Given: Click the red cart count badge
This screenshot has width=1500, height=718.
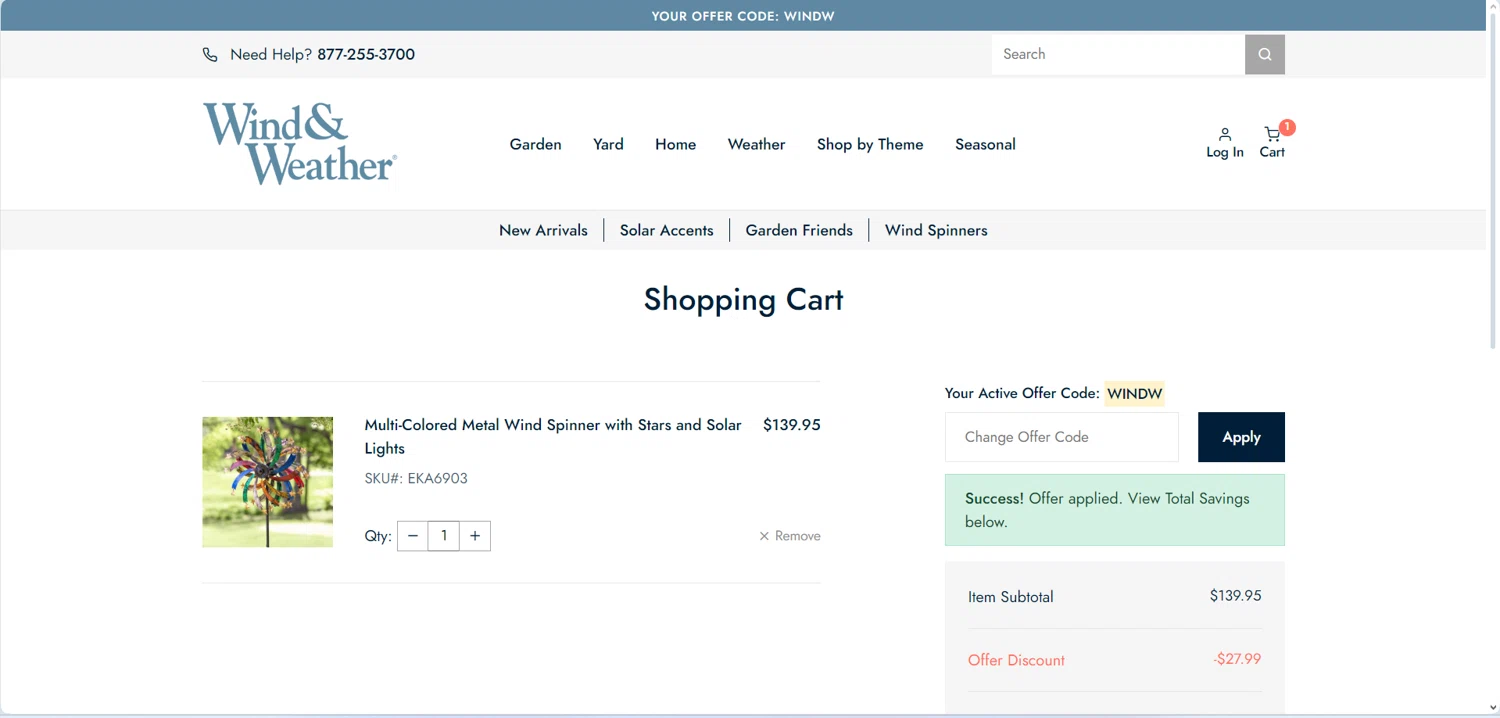Looking at the screenshot, I should coord(1287,127).
